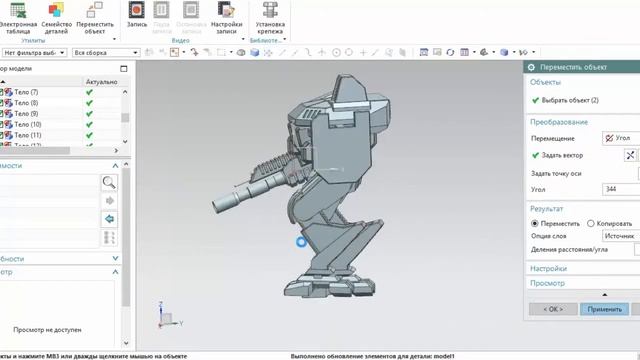The height and width of the screenshot is (360, 640).
Task: Open the Утилиты group dropdown arrow
Action: pyautogui.click(x=114, y=40)
